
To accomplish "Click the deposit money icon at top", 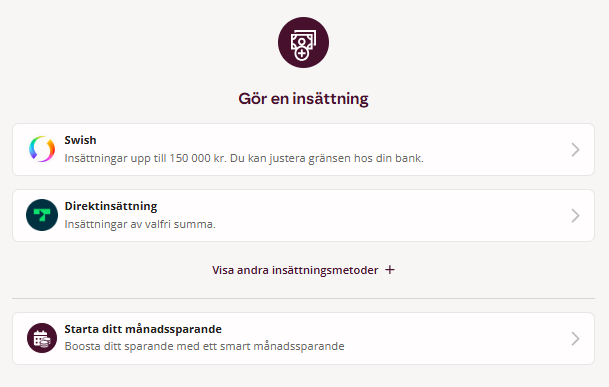I will pos(303,42).
